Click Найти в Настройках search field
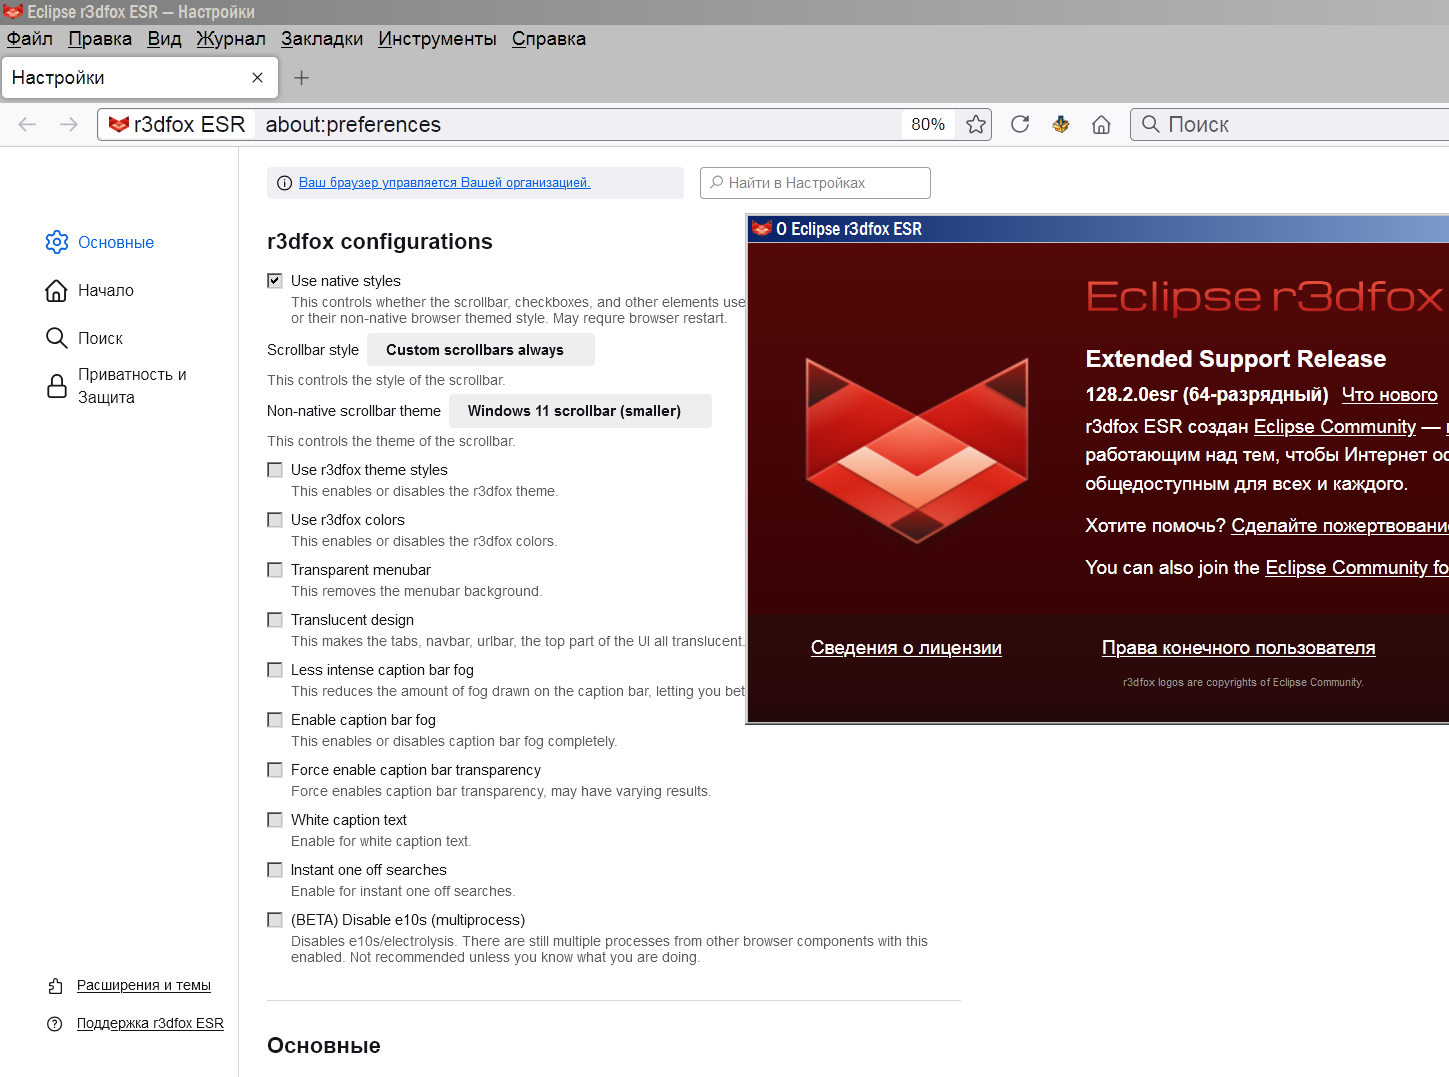The width and height of the screenshot is (1449, 1077). pos(815,183)
